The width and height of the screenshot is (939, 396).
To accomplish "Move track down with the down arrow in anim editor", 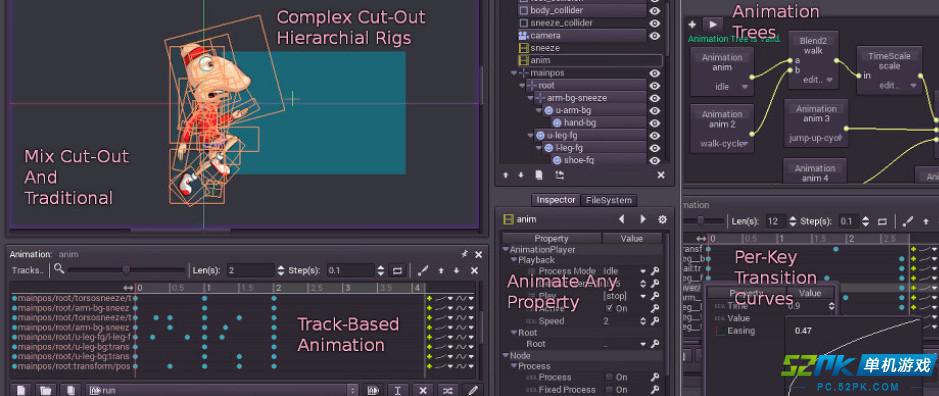I will coord(456,271).
